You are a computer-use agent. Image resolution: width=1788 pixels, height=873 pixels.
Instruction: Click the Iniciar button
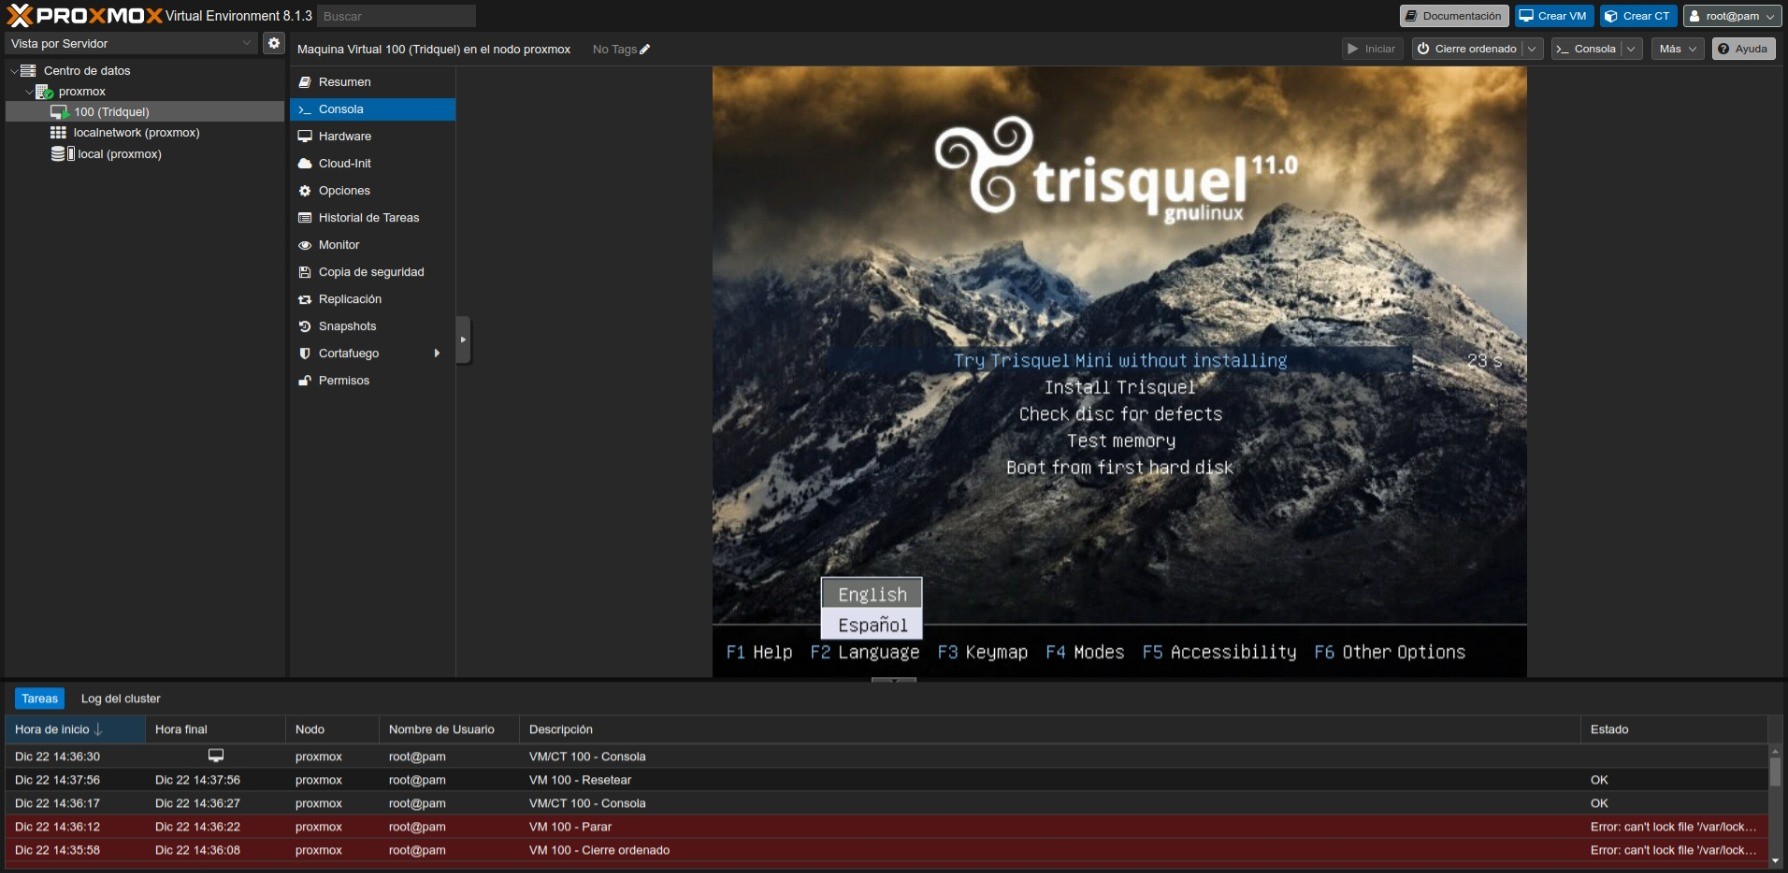point(1372,49)
